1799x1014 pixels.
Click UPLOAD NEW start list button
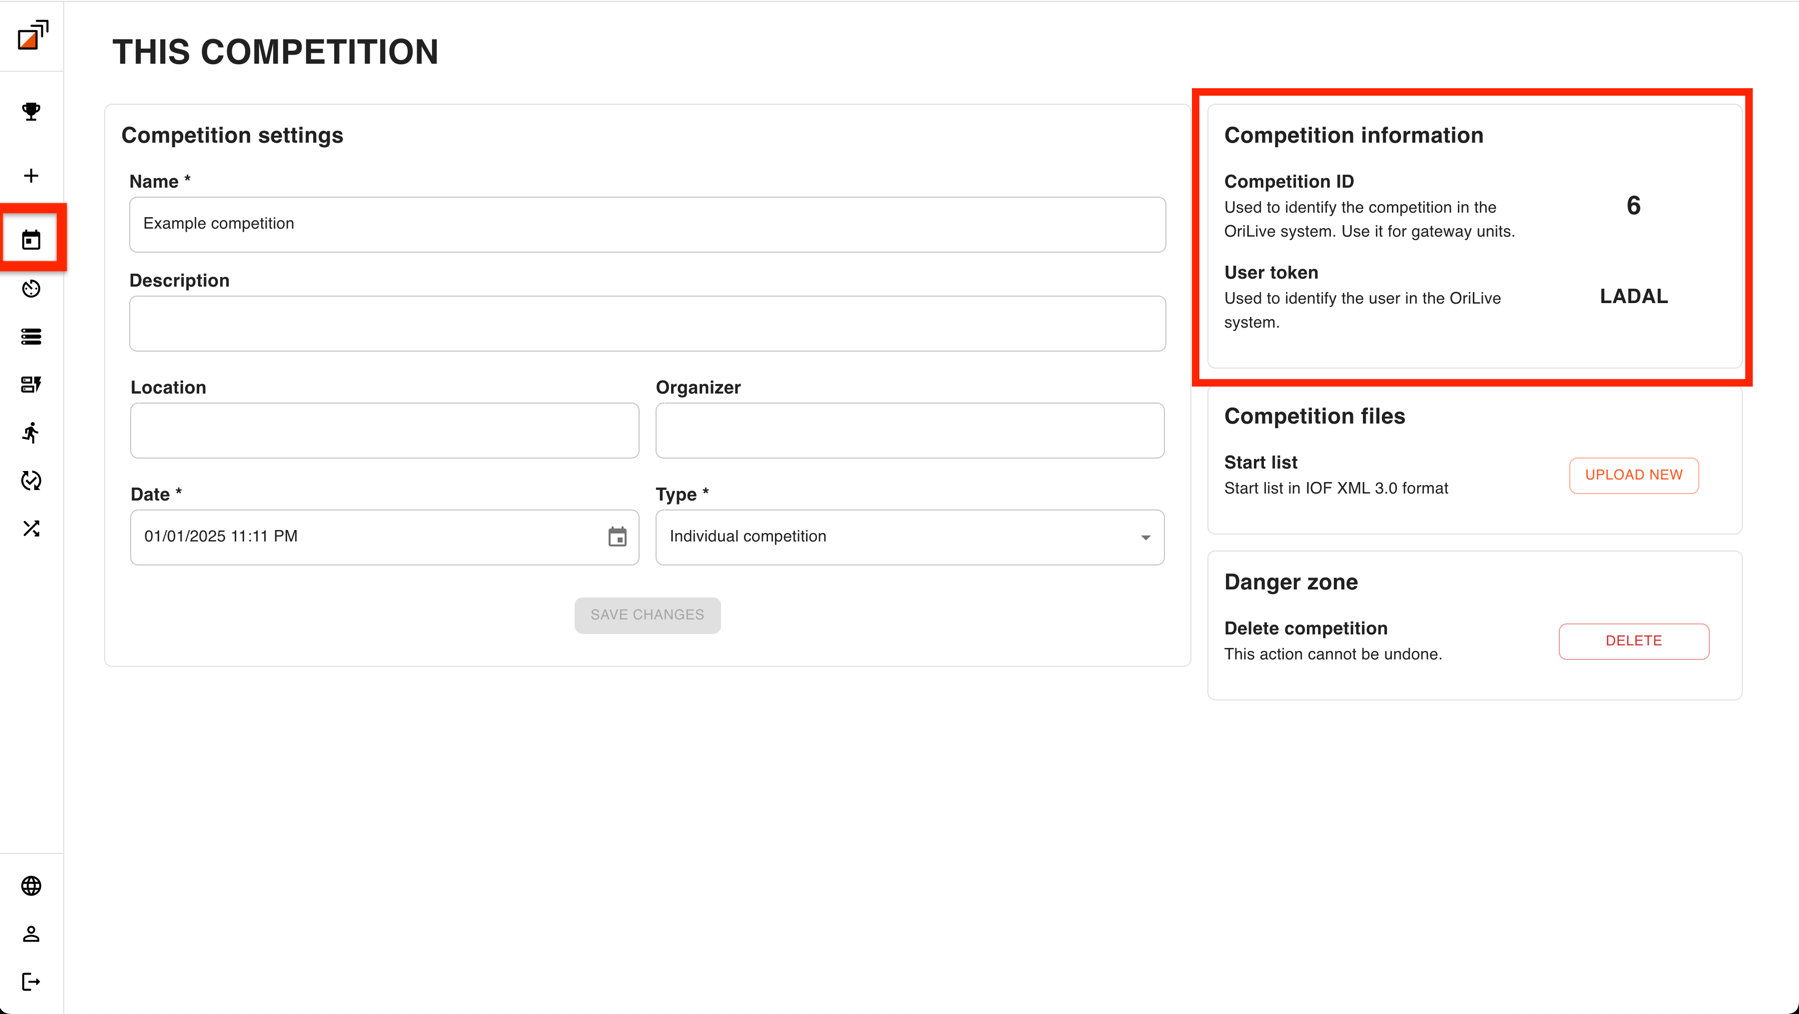tap(1633, 475)
